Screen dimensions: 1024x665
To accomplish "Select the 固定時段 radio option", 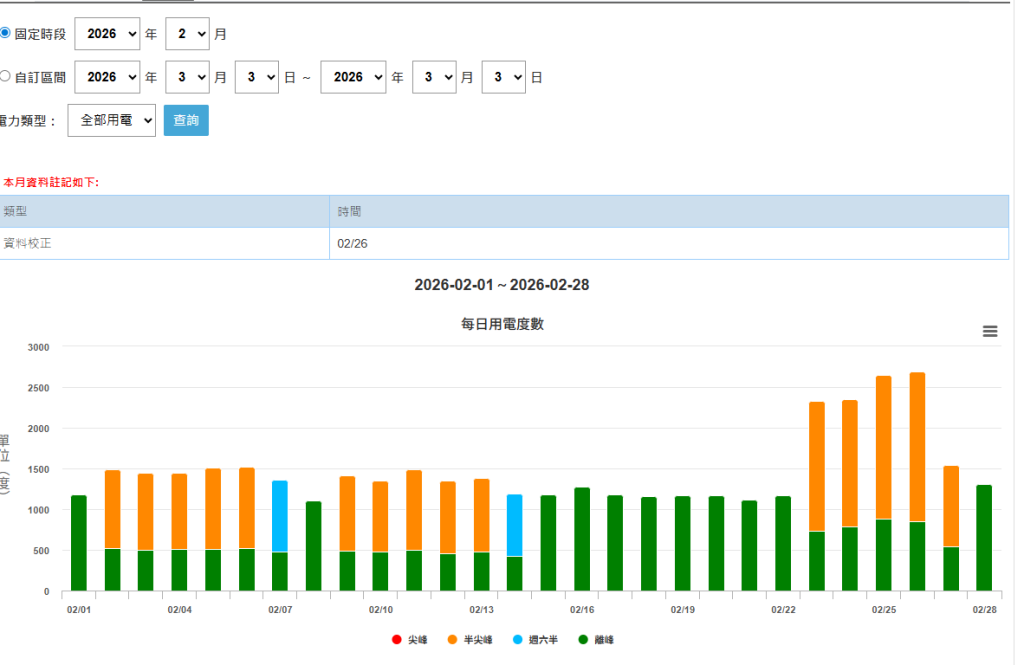I will click(x=5, y=33).
